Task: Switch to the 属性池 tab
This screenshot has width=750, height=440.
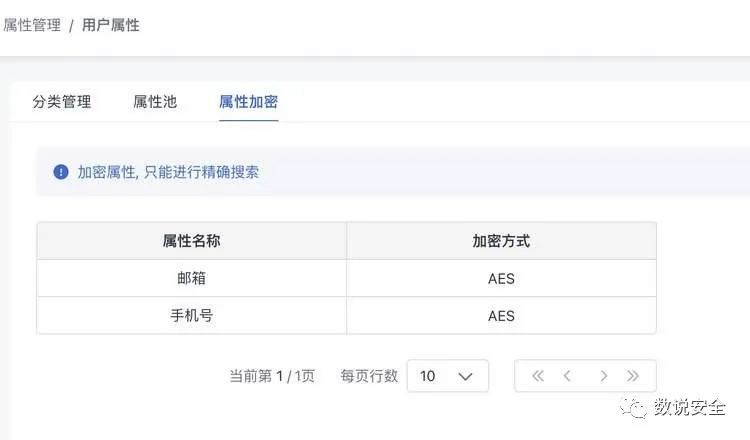Action: tap(155, 101)
